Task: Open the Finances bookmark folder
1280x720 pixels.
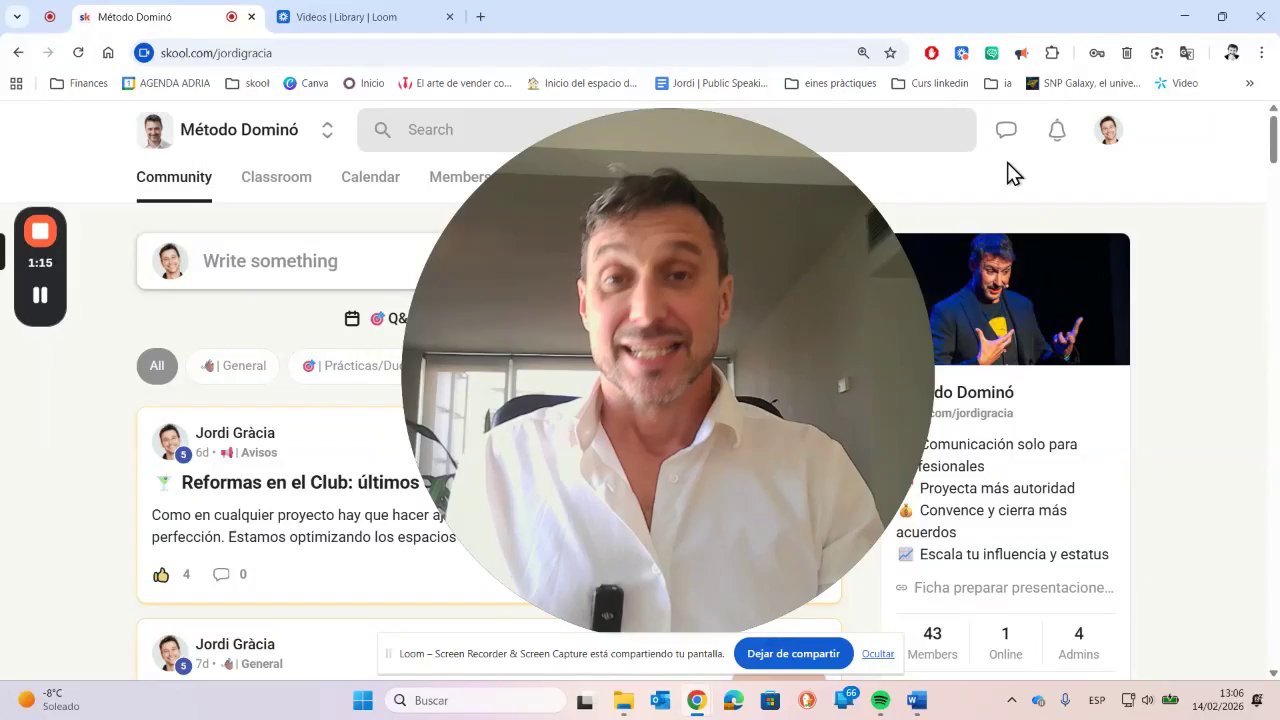Action: [79, 83]
